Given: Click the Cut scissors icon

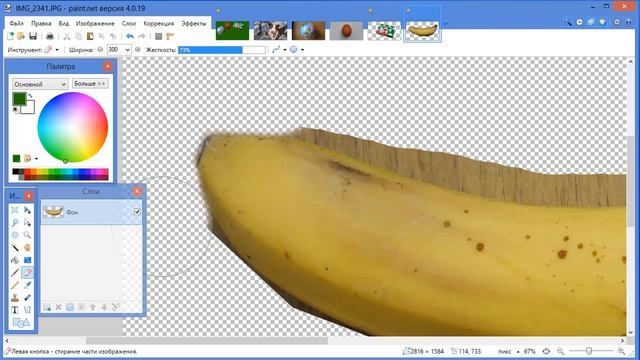Looking at the screenshot, I should [x=67, y=36].
